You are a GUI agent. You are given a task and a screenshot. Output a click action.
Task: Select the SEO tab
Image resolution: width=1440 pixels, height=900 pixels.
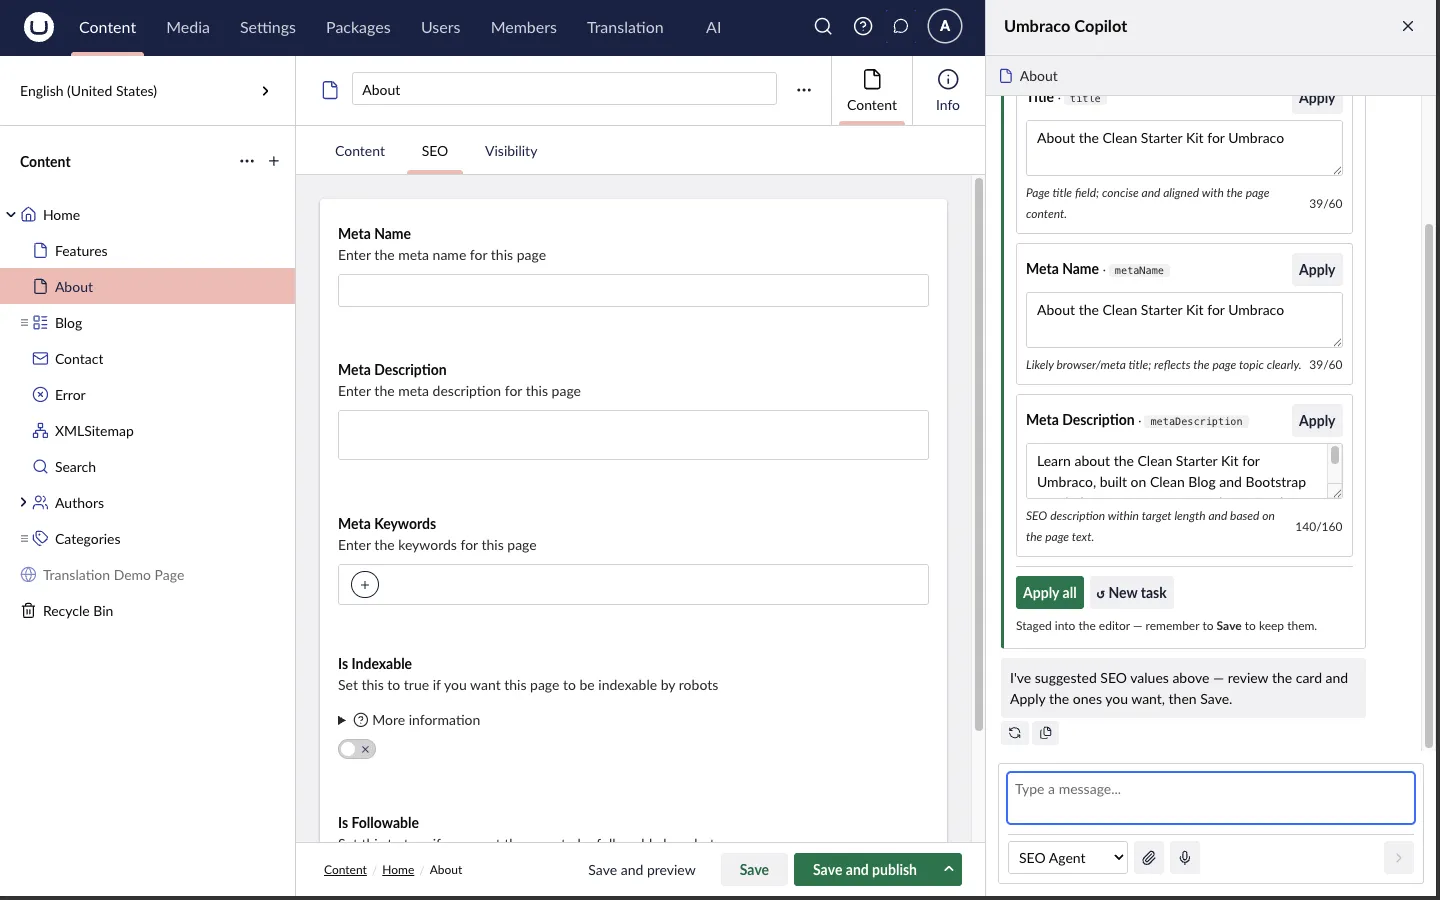pyautogui.click(x=435, y=151)
